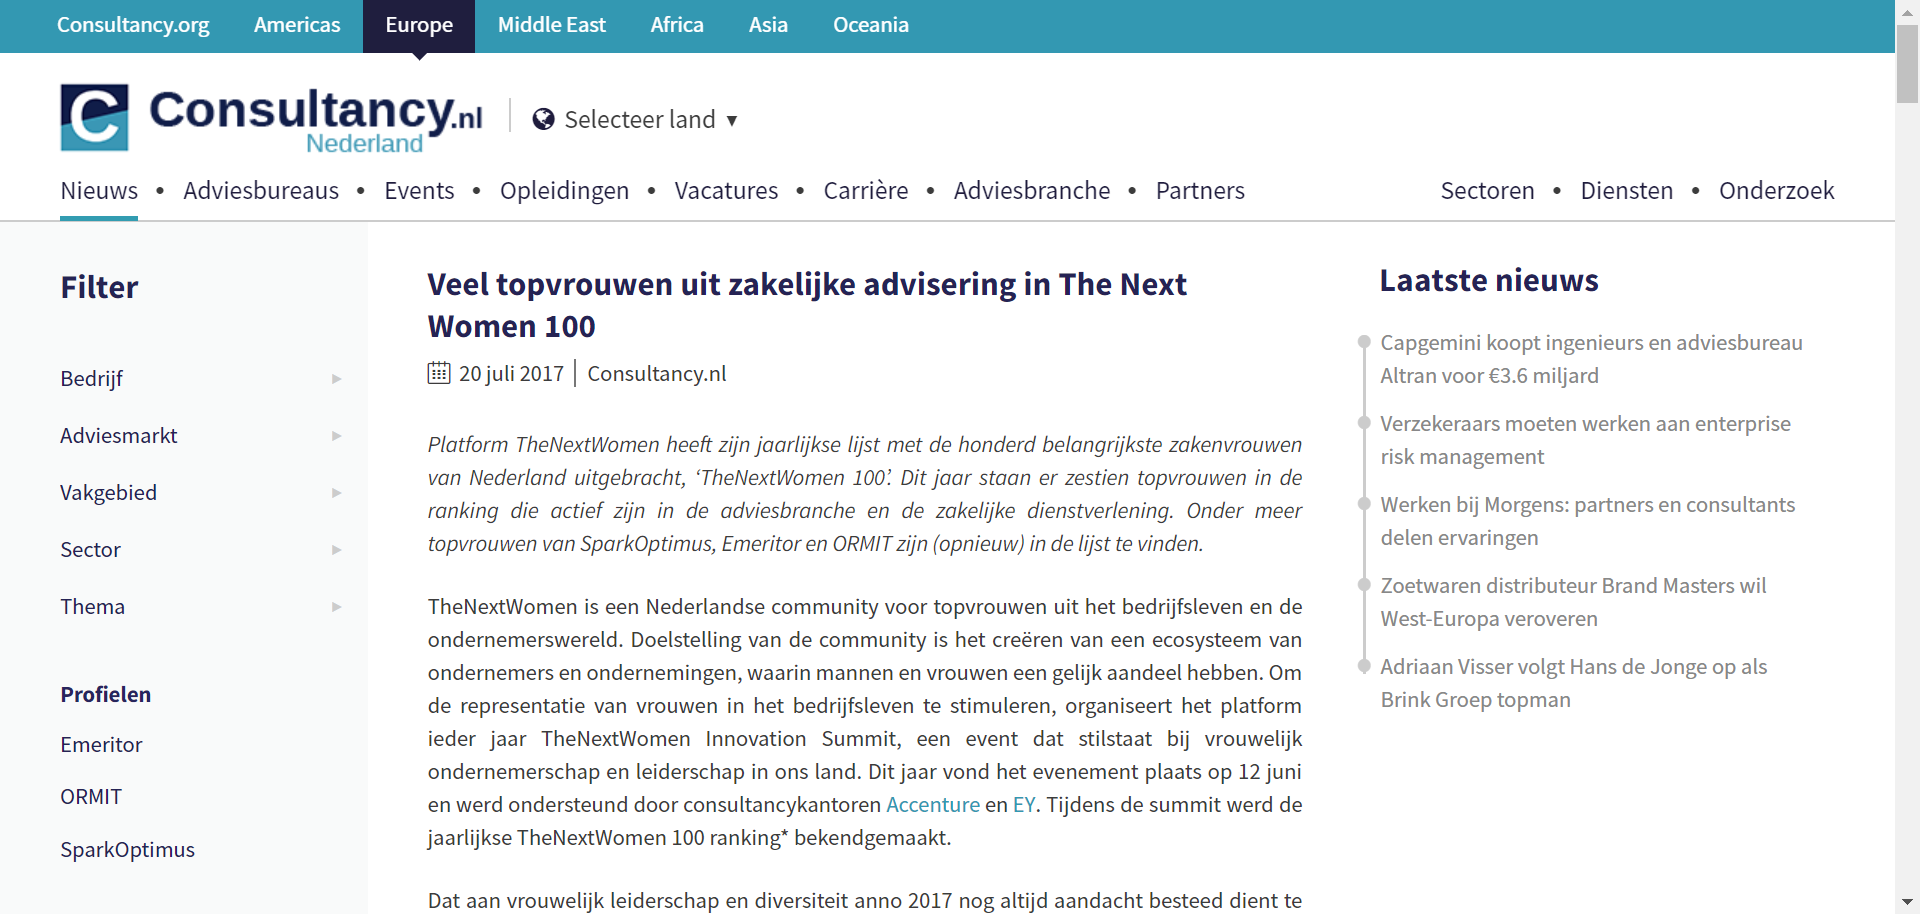Image resolution: width=1920 pixels, height=914 pixels.
Task: Click the scrollbar down arrow
Action: click(x=1908, y=903)
